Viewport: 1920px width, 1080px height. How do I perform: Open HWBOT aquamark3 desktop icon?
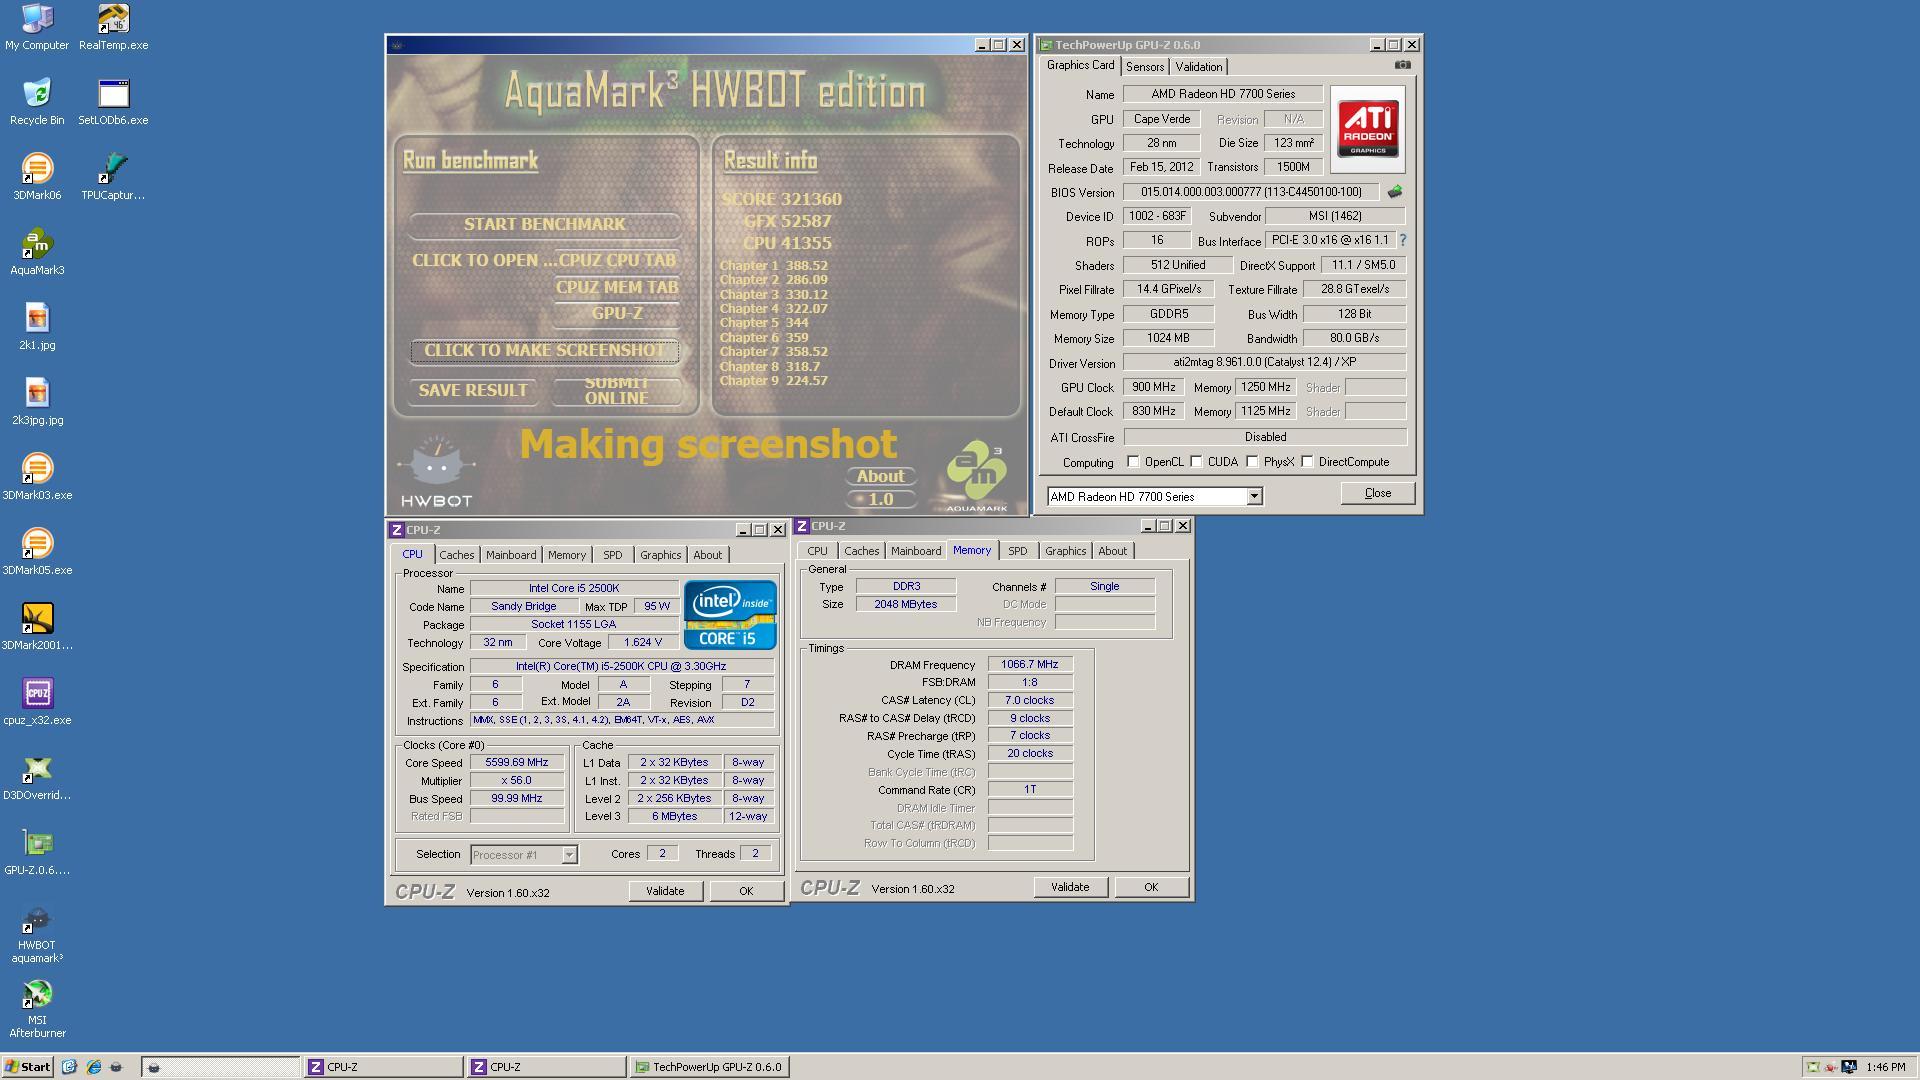(37, 934)
